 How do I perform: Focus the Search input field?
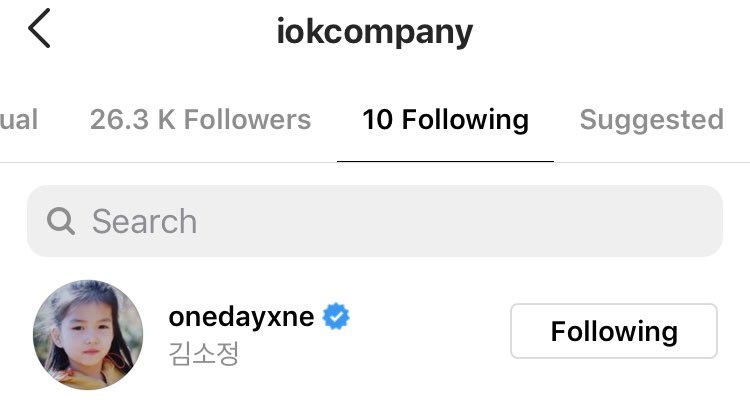(375, 221)
